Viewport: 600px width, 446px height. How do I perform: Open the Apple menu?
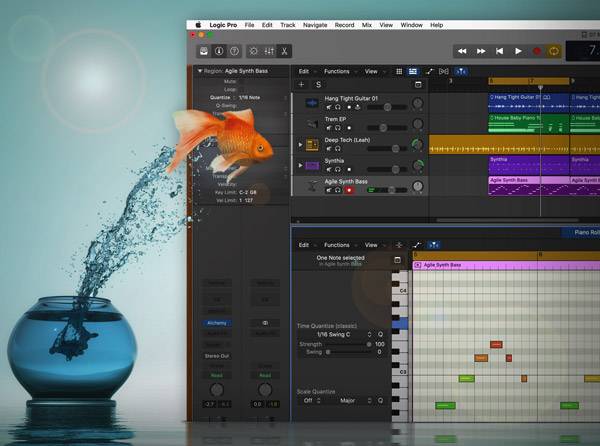coord(198,25)
